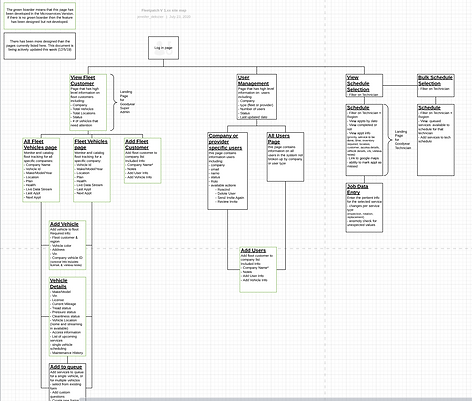The height and width of the screenshot is (401, 472).
Task: Click the 'Fleetpatch V 1.xx site map' title
Action: click(164, 11)
